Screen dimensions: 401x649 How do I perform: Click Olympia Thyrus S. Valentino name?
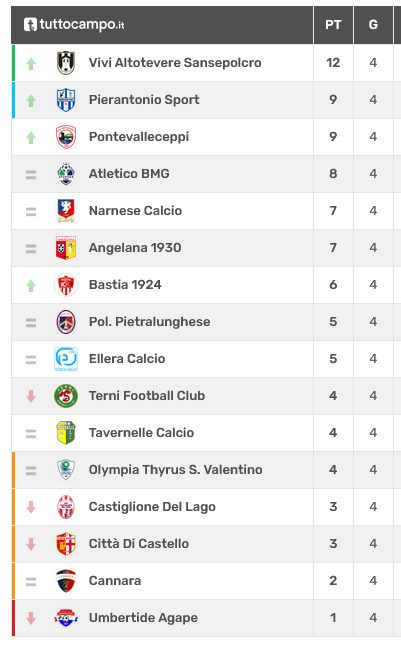[175, 470]
